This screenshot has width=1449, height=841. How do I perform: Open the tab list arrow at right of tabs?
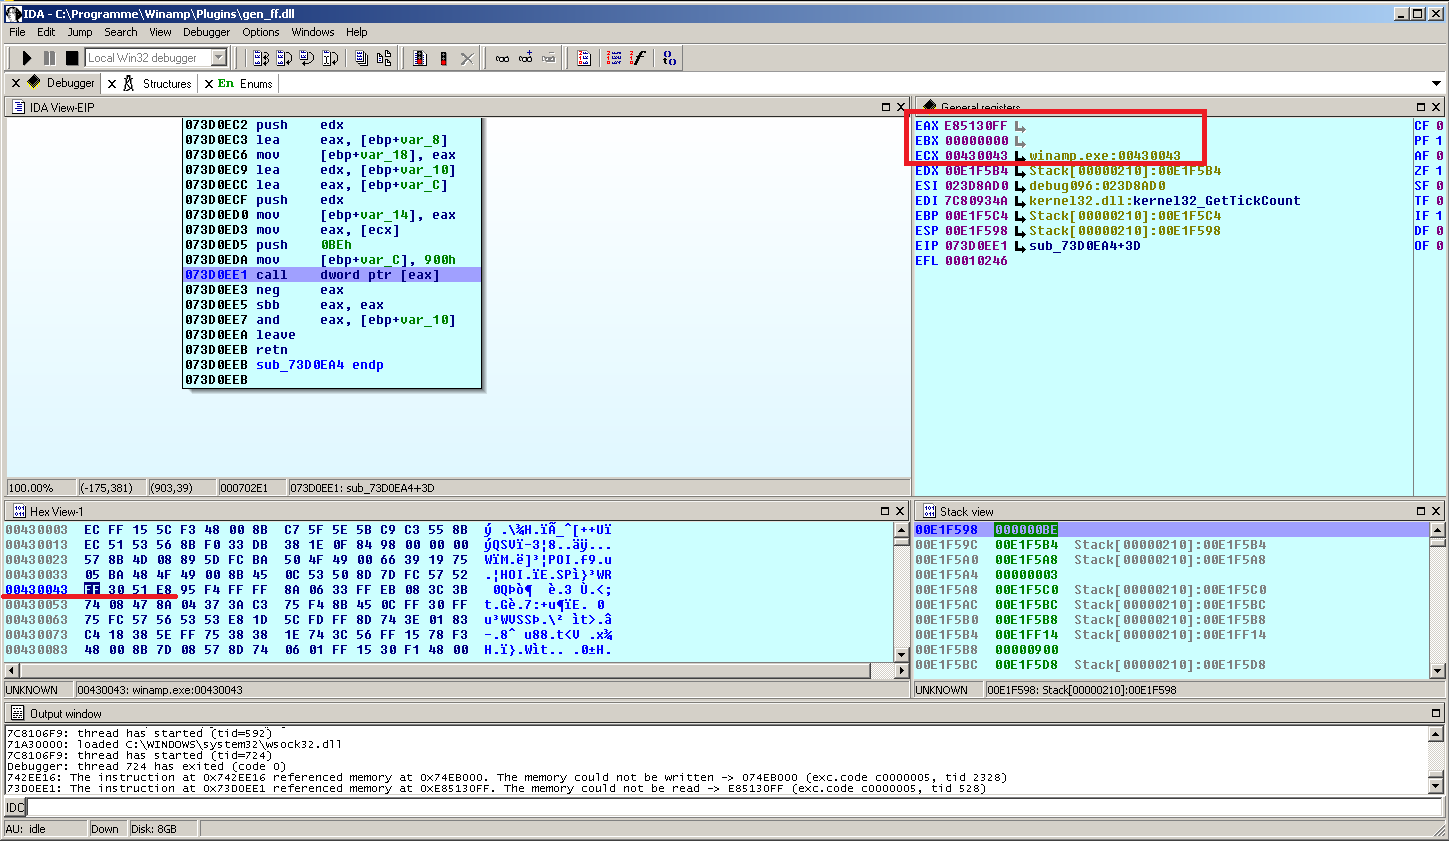[x=1436, y=84]
